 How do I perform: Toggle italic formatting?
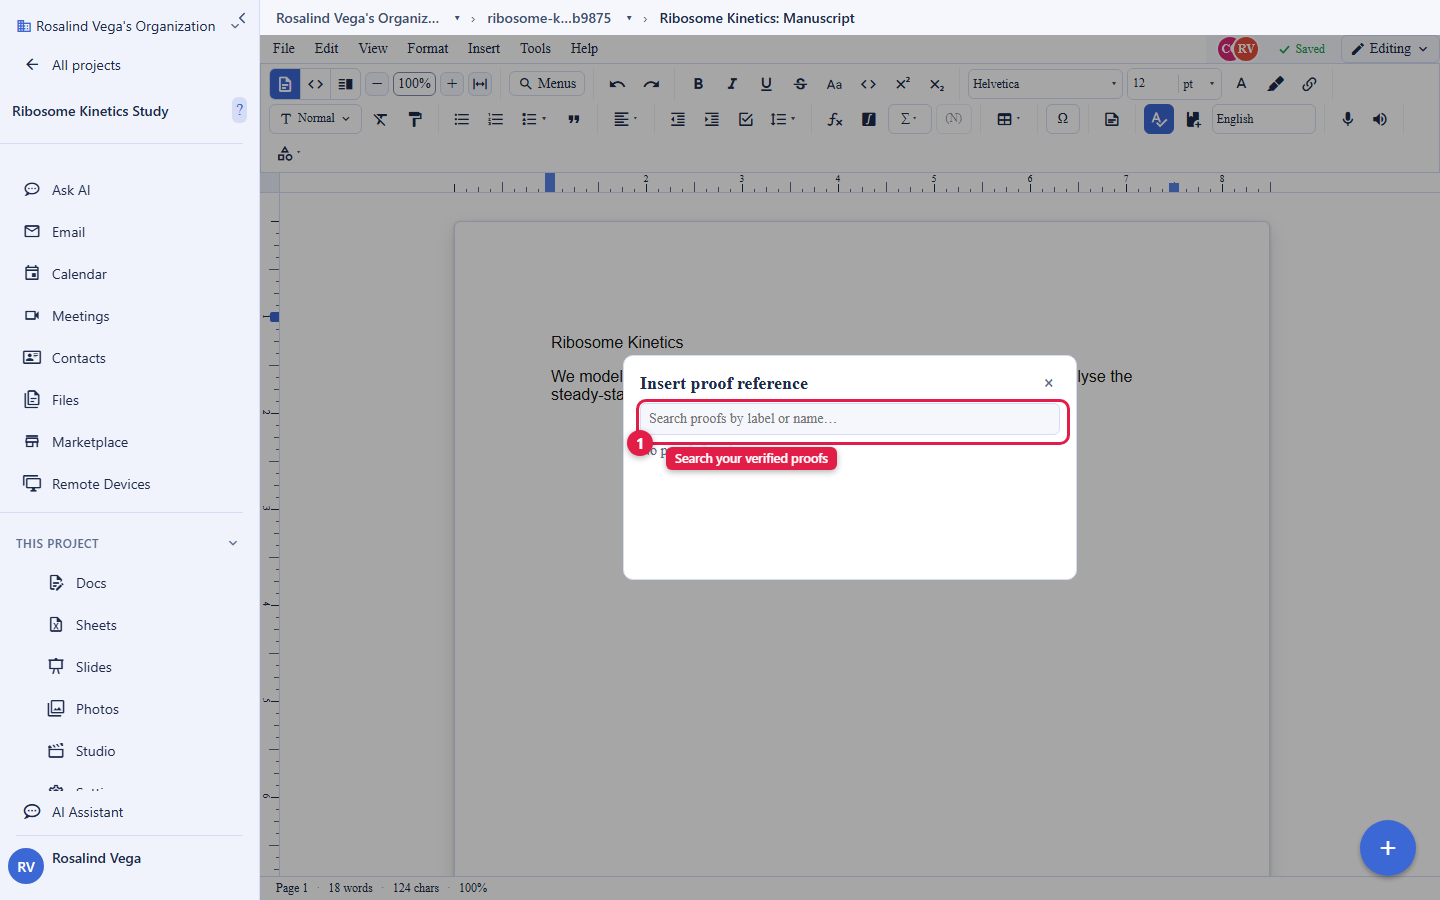[x=732, y=84]
